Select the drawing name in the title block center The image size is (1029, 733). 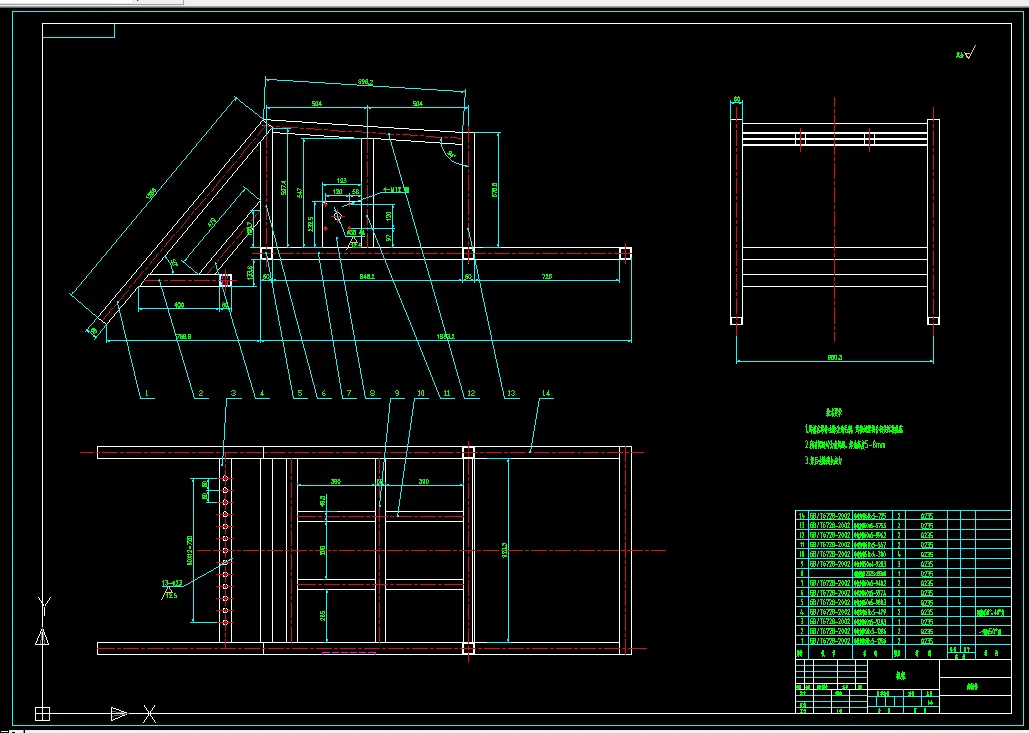click(x=903, y=674)
